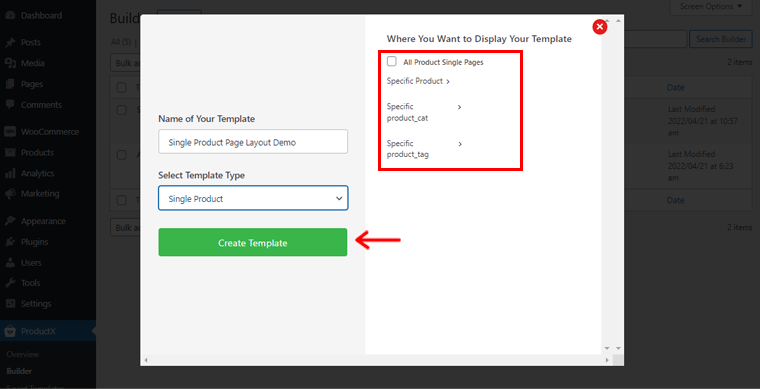Click the Marketing megaphone icon
760x389 pixels.
(10, 194)
